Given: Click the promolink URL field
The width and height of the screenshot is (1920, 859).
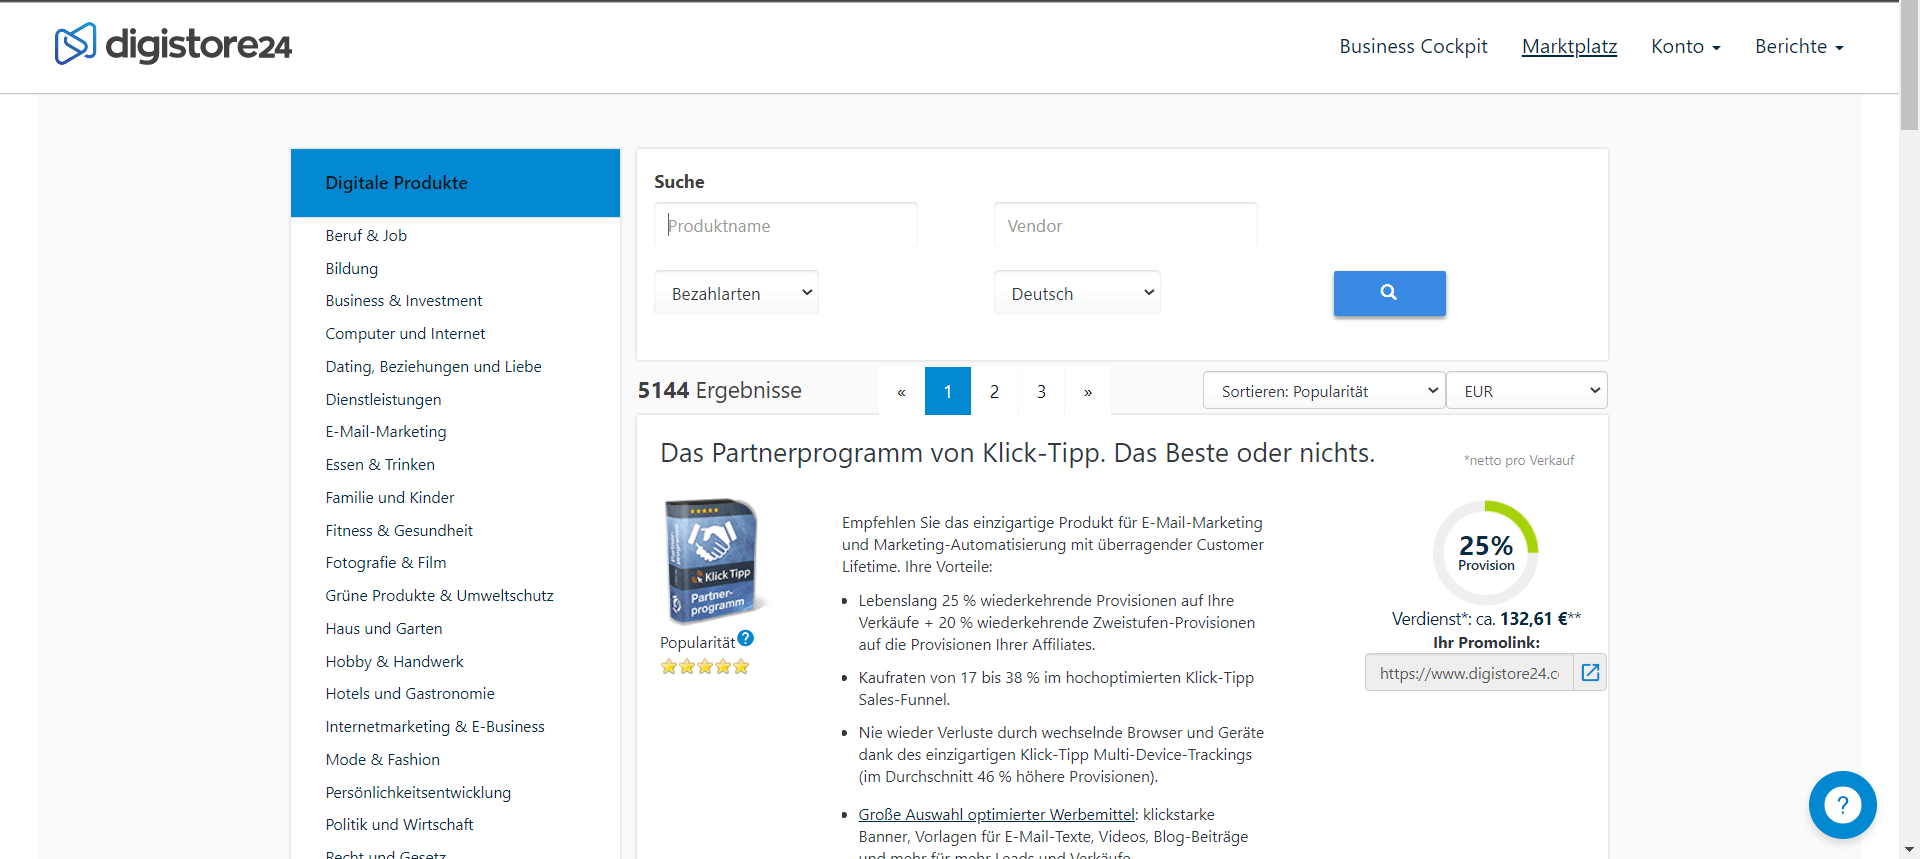Looking at the screenshot, I should pos(1470,673).
